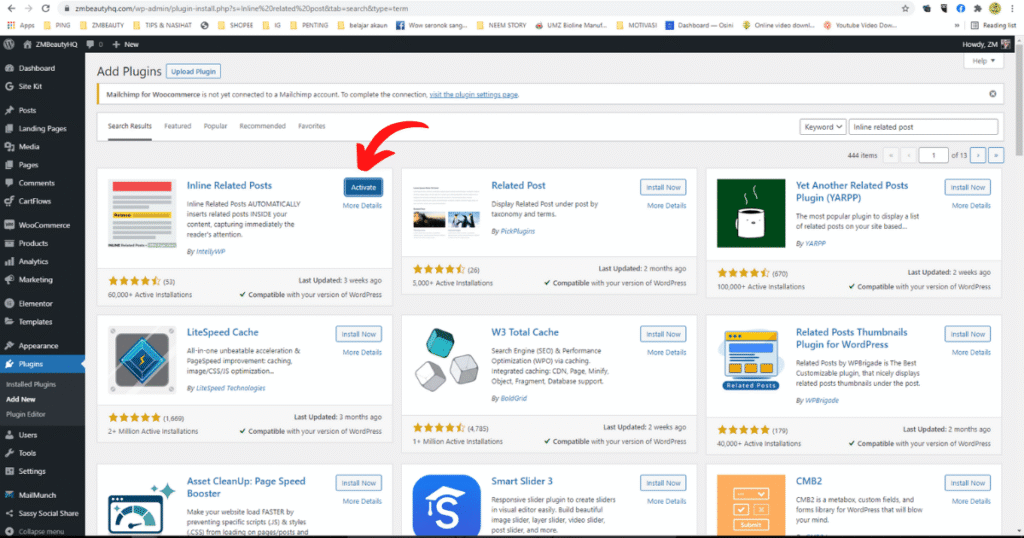The height and width of the screenshot is (538, 1024).
Task: Open LiteSpeed Cache plugin thumbnail
Action: (x=142, y=360)
